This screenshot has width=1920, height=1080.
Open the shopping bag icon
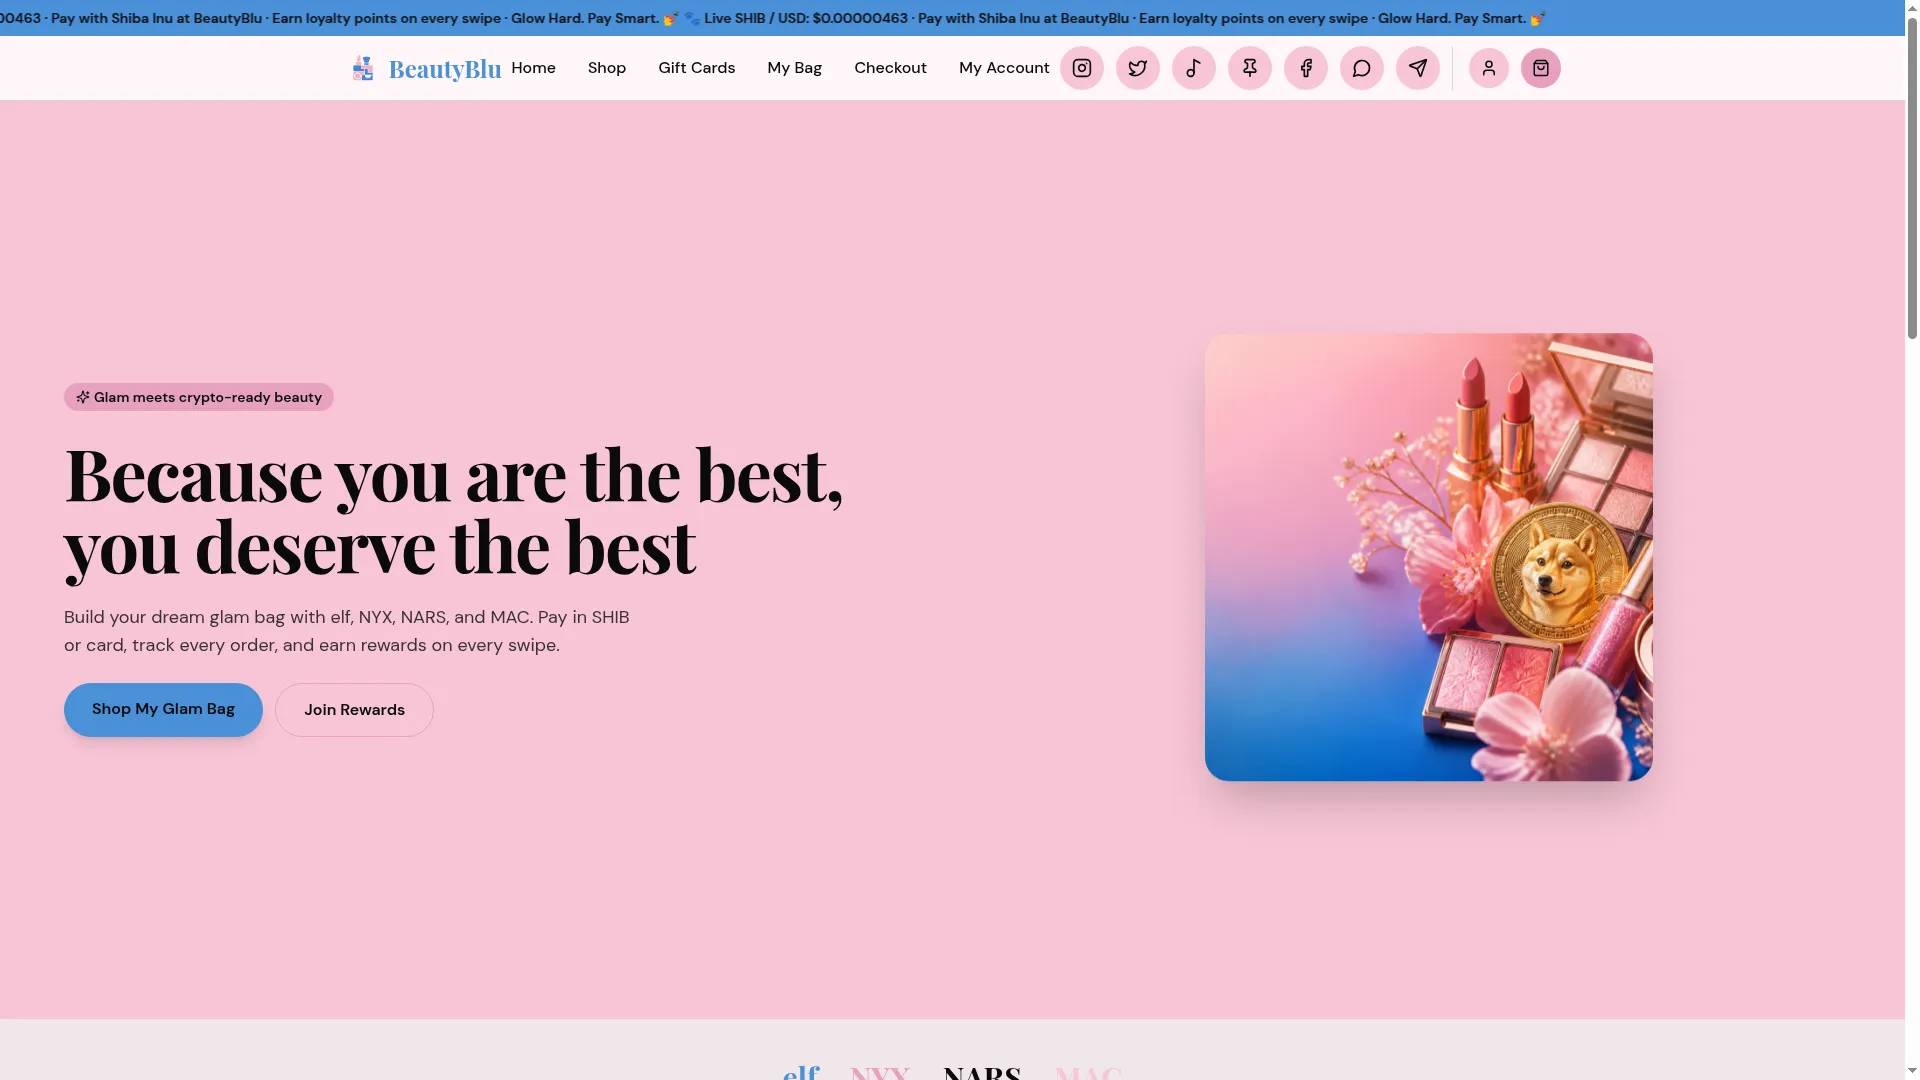pyautogui.click(x=1541, y=68)
